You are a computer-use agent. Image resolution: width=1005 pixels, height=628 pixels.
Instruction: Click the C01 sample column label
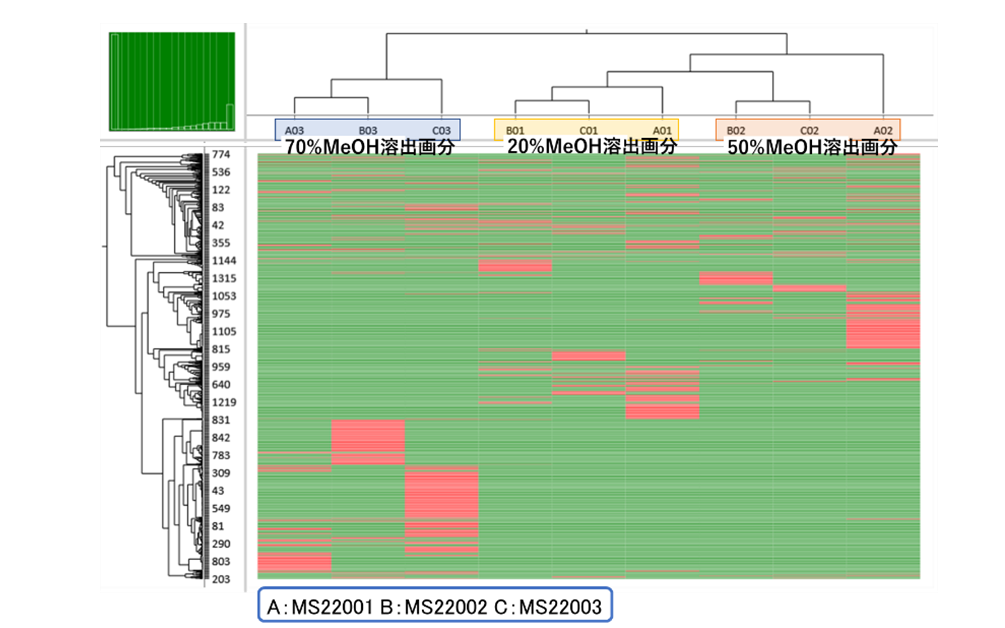[x=588, y=131]
